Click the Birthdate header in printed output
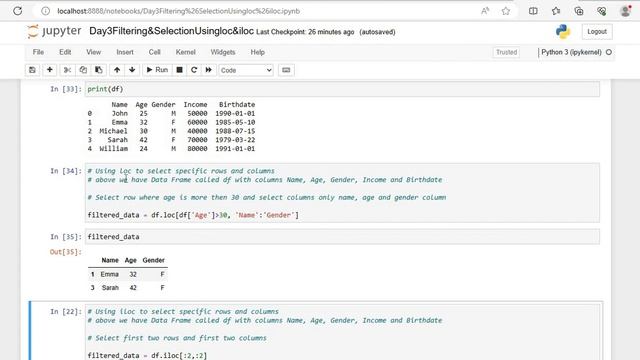 [x=237, y=104]
